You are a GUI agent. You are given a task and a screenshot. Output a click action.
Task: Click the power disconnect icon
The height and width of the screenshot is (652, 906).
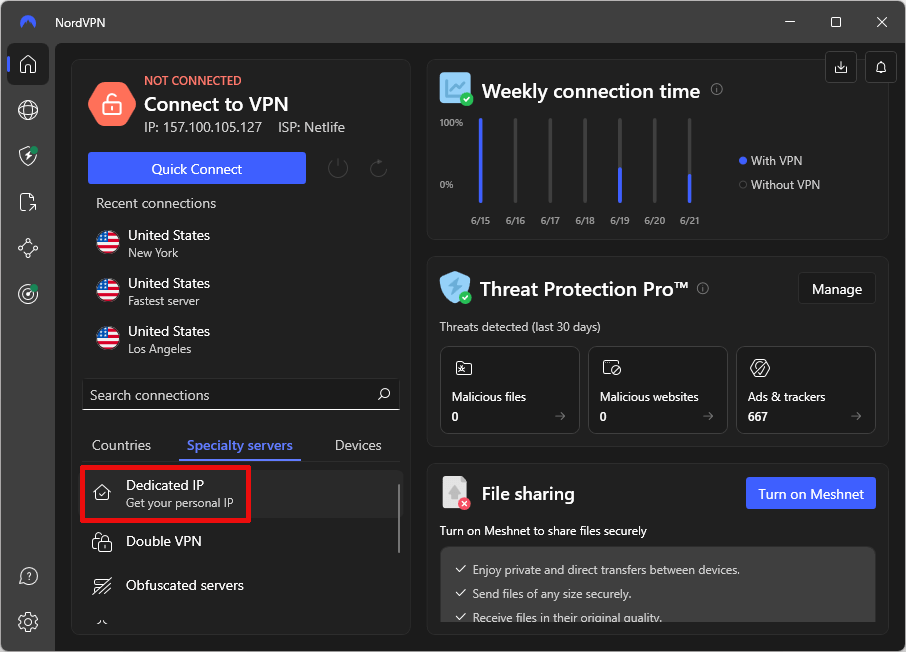click(x=338, y=168)
